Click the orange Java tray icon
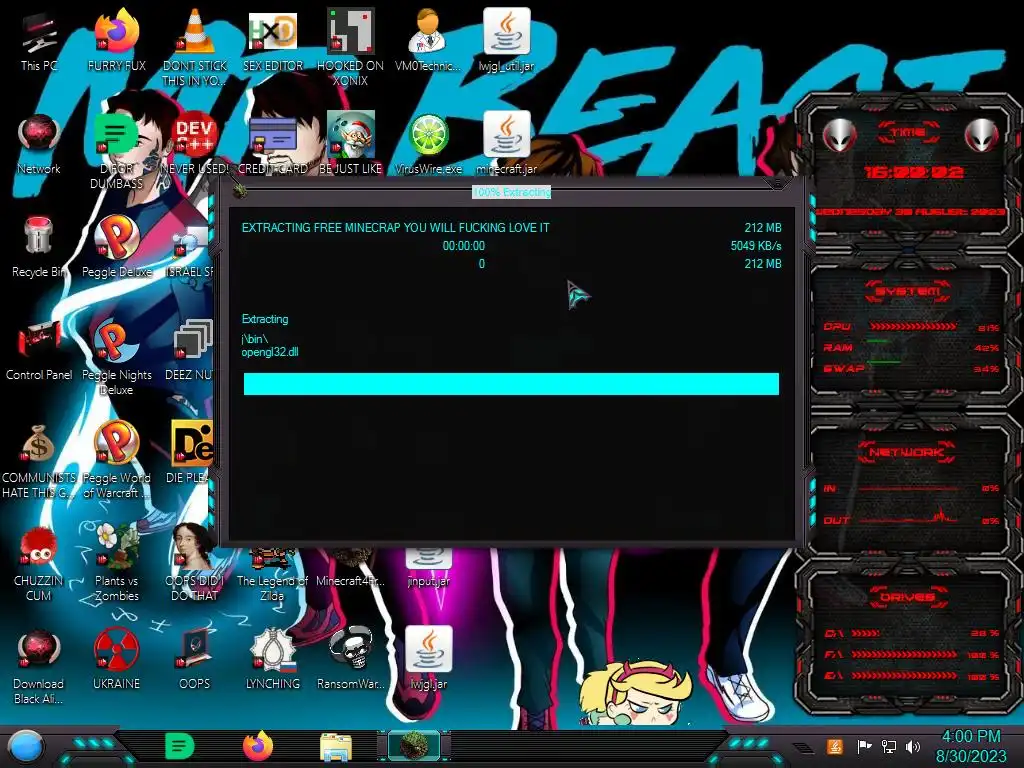Viewport: 1024px width, 768px height. [x=835, y=746]
